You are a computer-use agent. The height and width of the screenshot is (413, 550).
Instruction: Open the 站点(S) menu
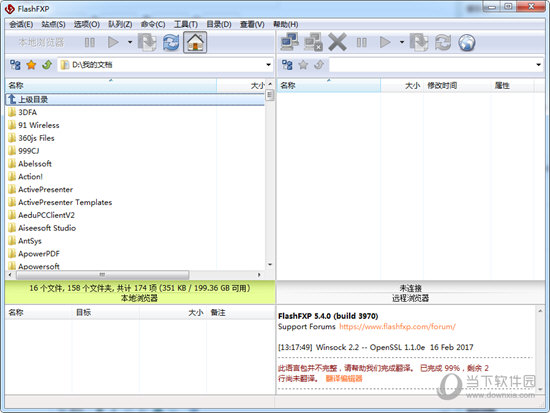pos(53,24)
